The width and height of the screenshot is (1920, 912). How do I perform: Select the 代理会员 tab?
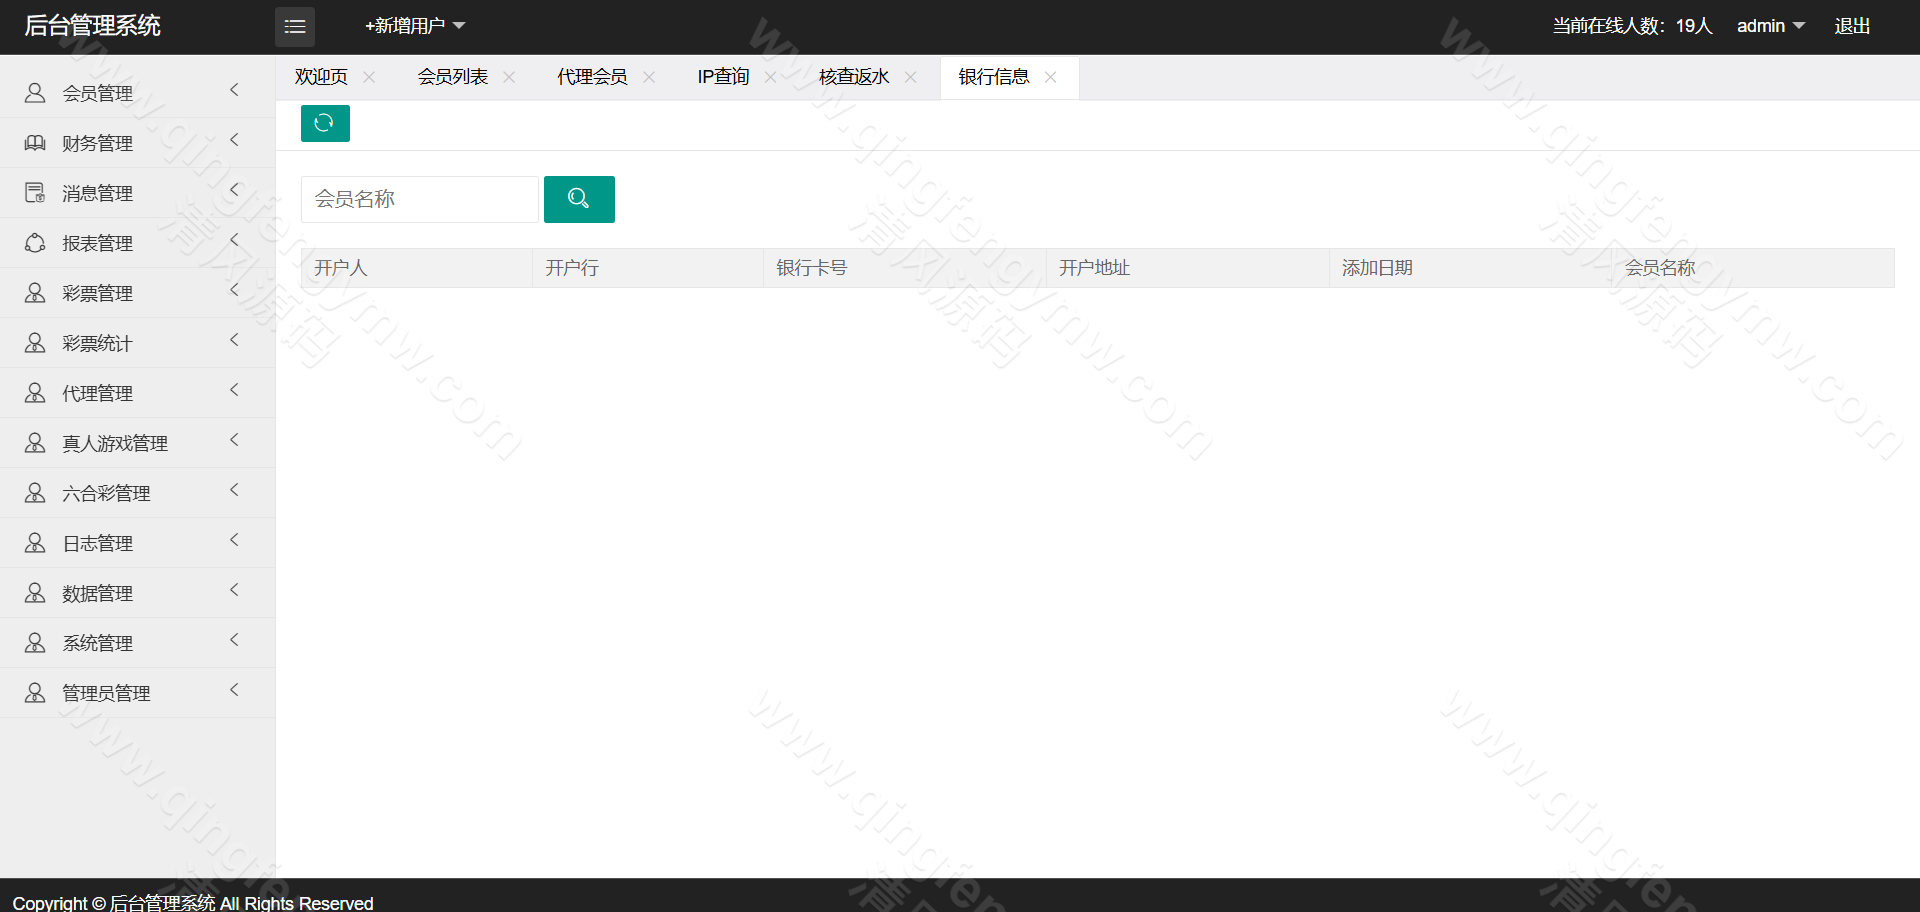[x=592, y=77]
